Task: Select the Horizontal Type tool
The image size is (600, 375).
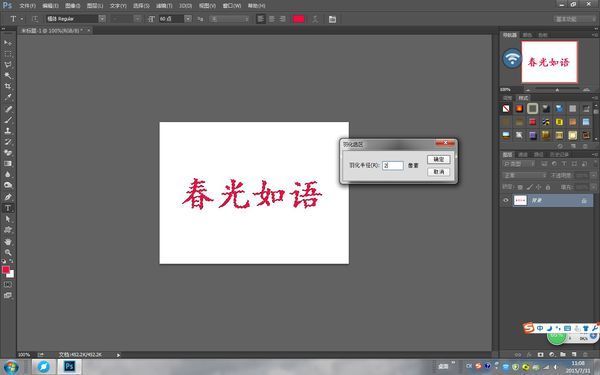Action: pos(8,208)
